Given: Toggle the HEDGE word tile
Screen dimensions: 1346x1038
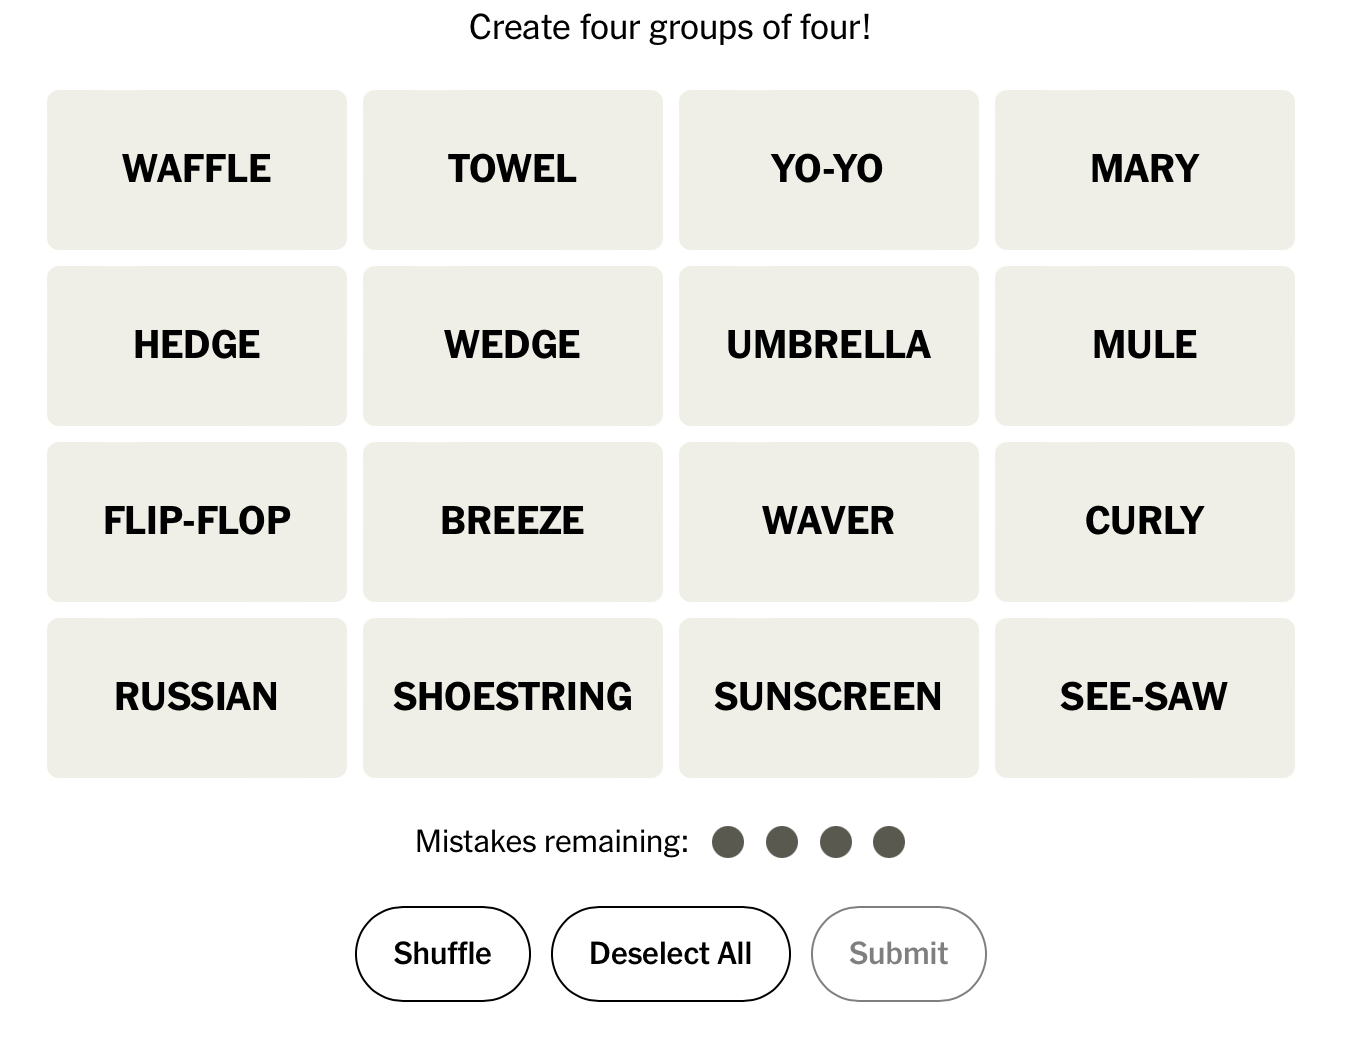Looking at the screenshot, I should [x=197, y=346].
